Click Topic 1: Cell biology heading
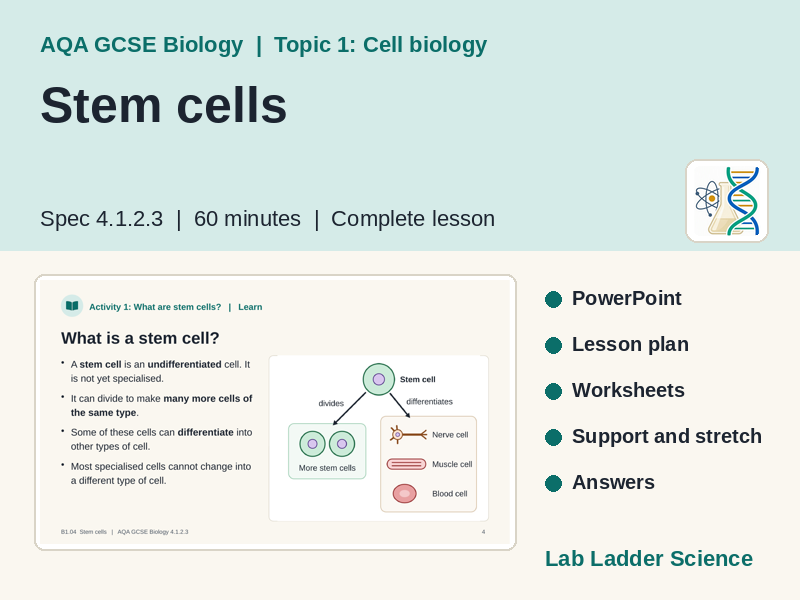Viewport: 800px width, 600px height. click(381, 45)
